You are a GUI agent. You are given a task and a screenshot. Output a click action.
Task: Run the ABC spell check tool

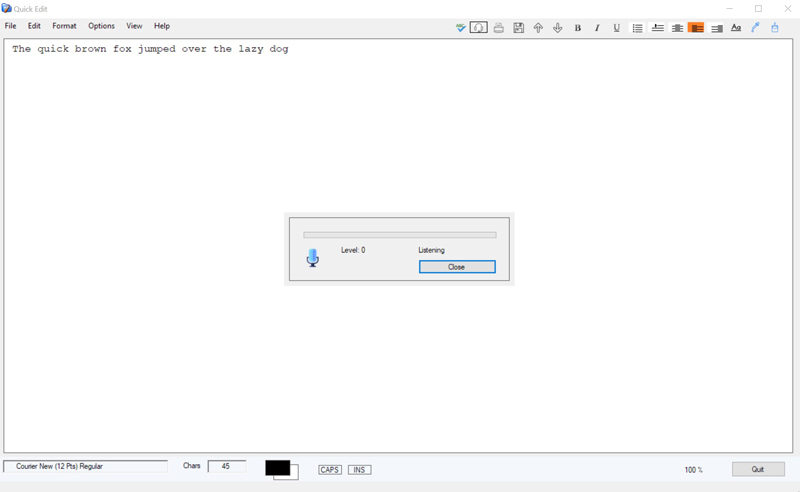[x=461, y=28]
